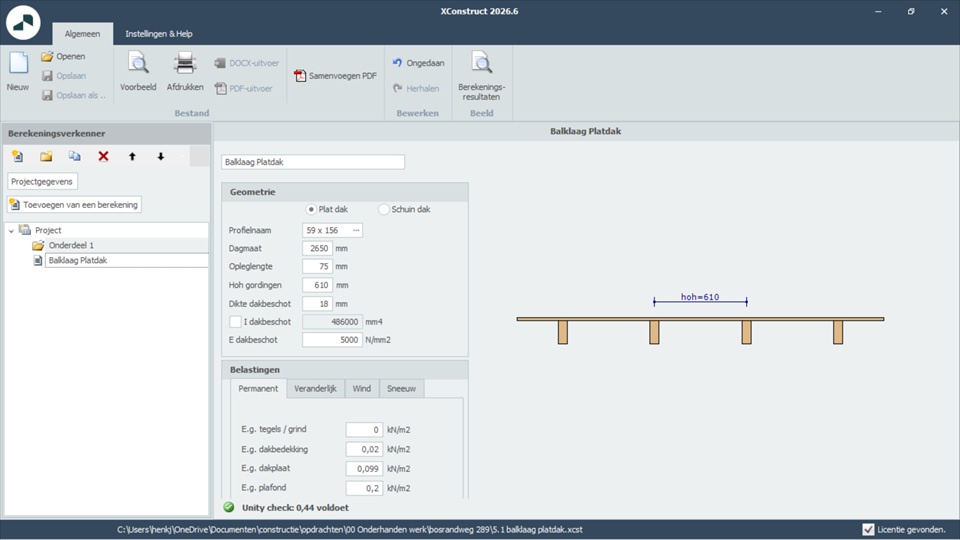This screenshot has height=540, width=960.
Task: Open Profielnaam selector ellipsis button
Action: pos(356,230)
